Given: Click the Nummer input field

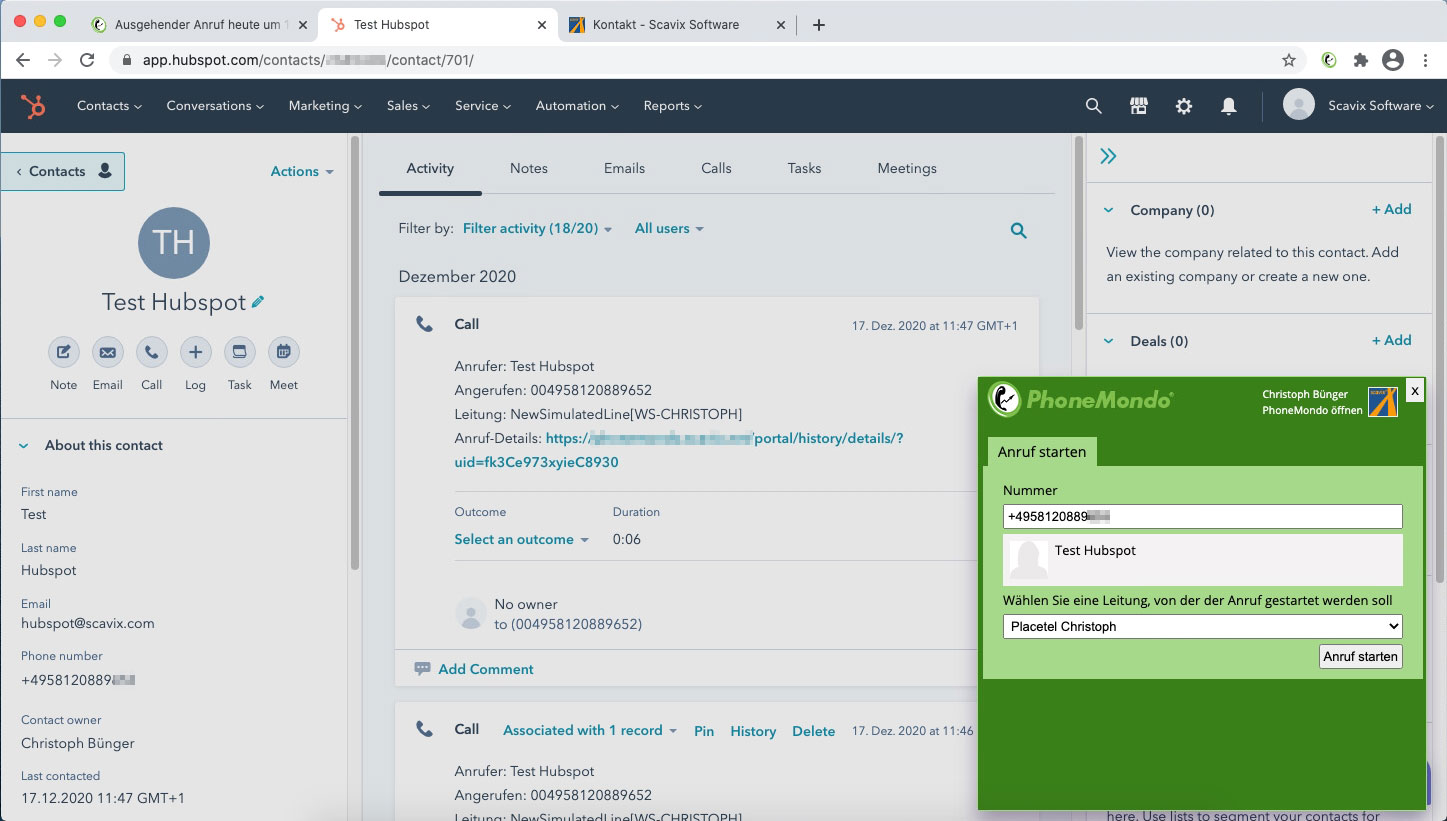Looking at the screenshot, I should point(1202,516).
